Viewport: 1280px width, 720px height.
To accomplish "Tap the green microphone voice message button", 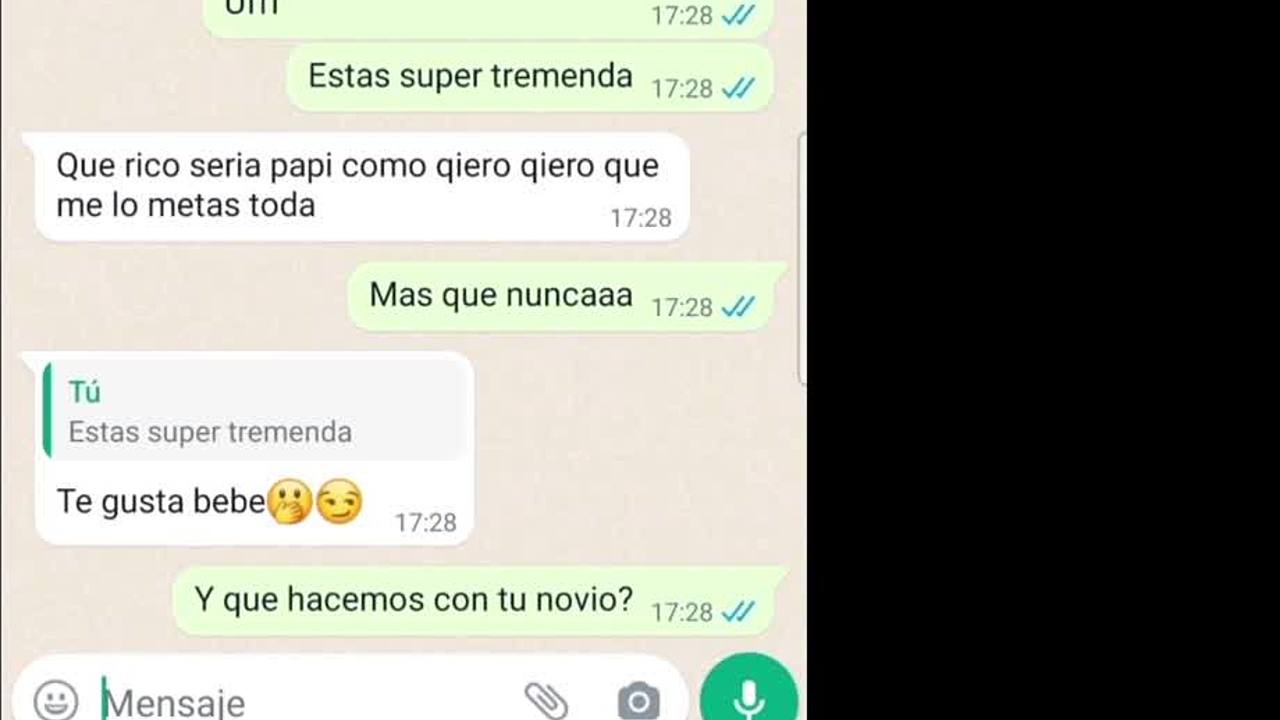I will (749, 692).
